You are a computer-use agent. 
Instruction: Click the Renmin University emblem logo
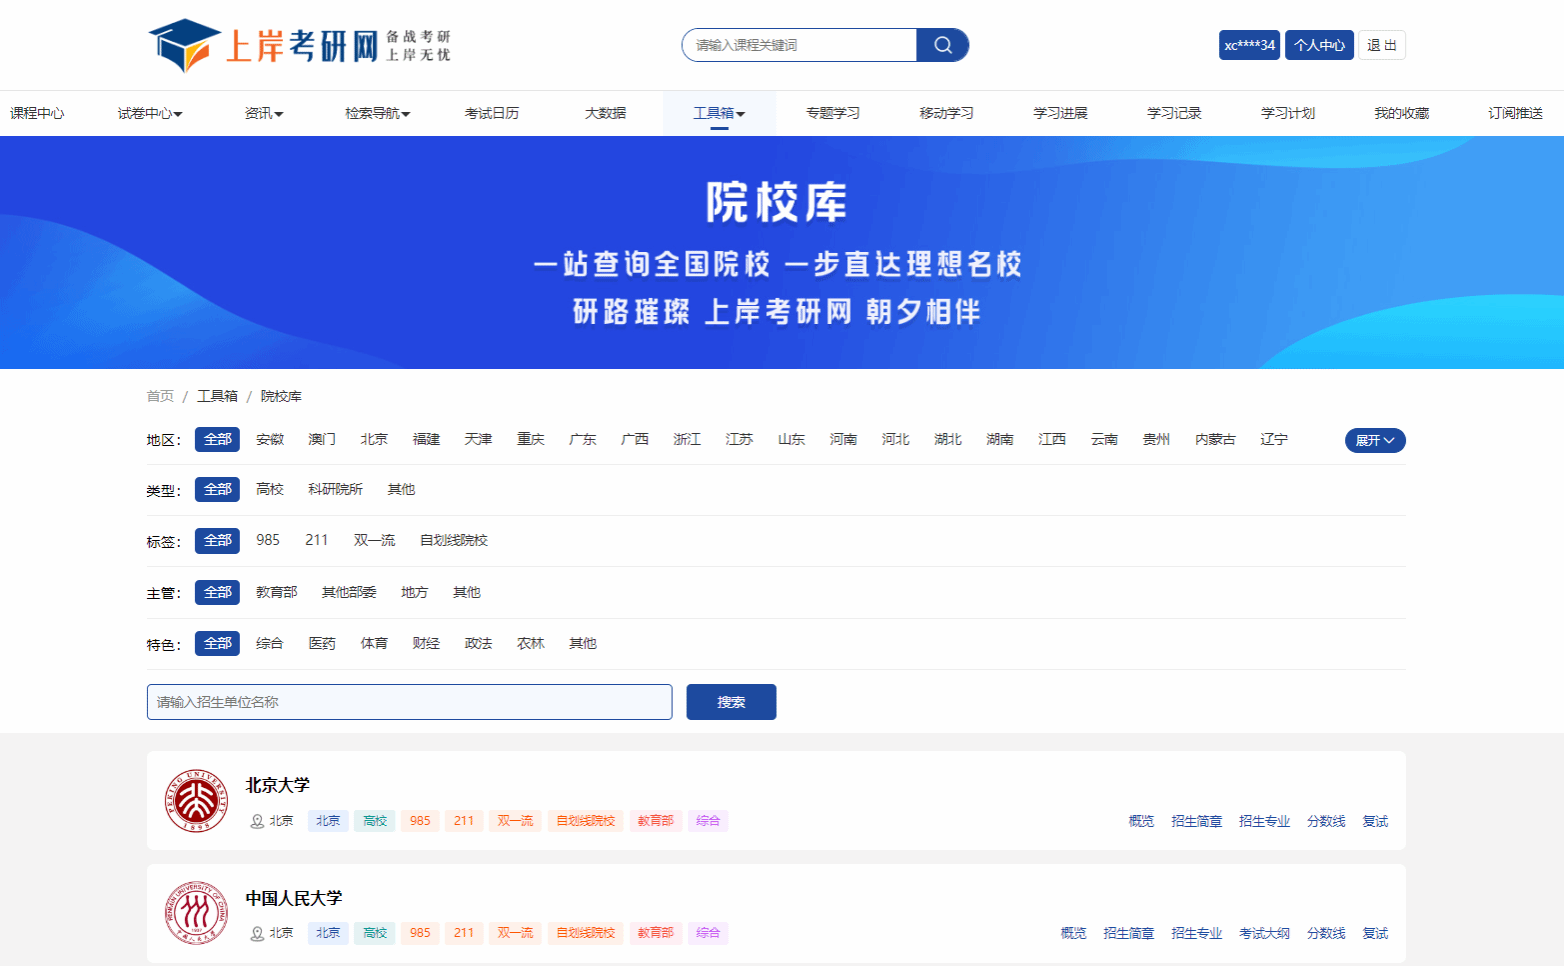(x=196, y=913)
